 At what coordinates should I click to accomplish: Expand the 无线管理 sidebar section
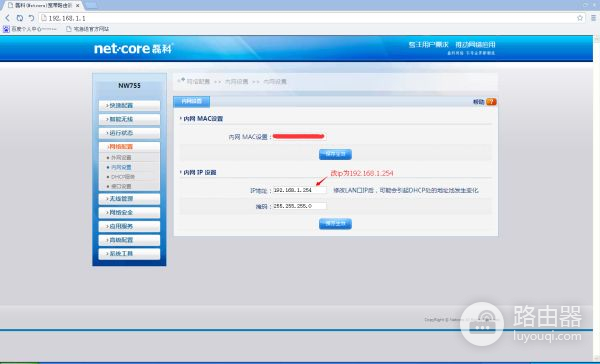(129, 199)
